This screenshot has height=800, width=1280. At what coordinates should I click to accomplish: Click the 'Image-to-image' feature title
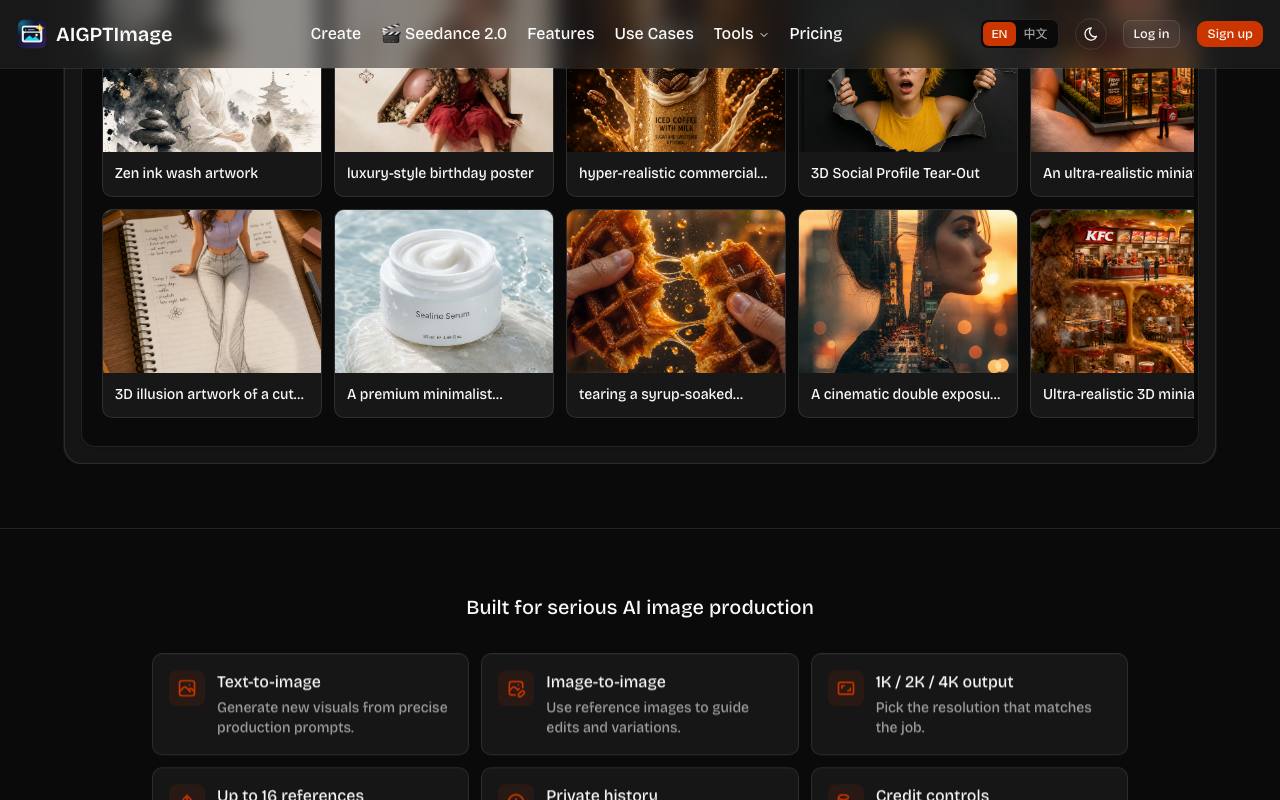(x=606, y=682)
